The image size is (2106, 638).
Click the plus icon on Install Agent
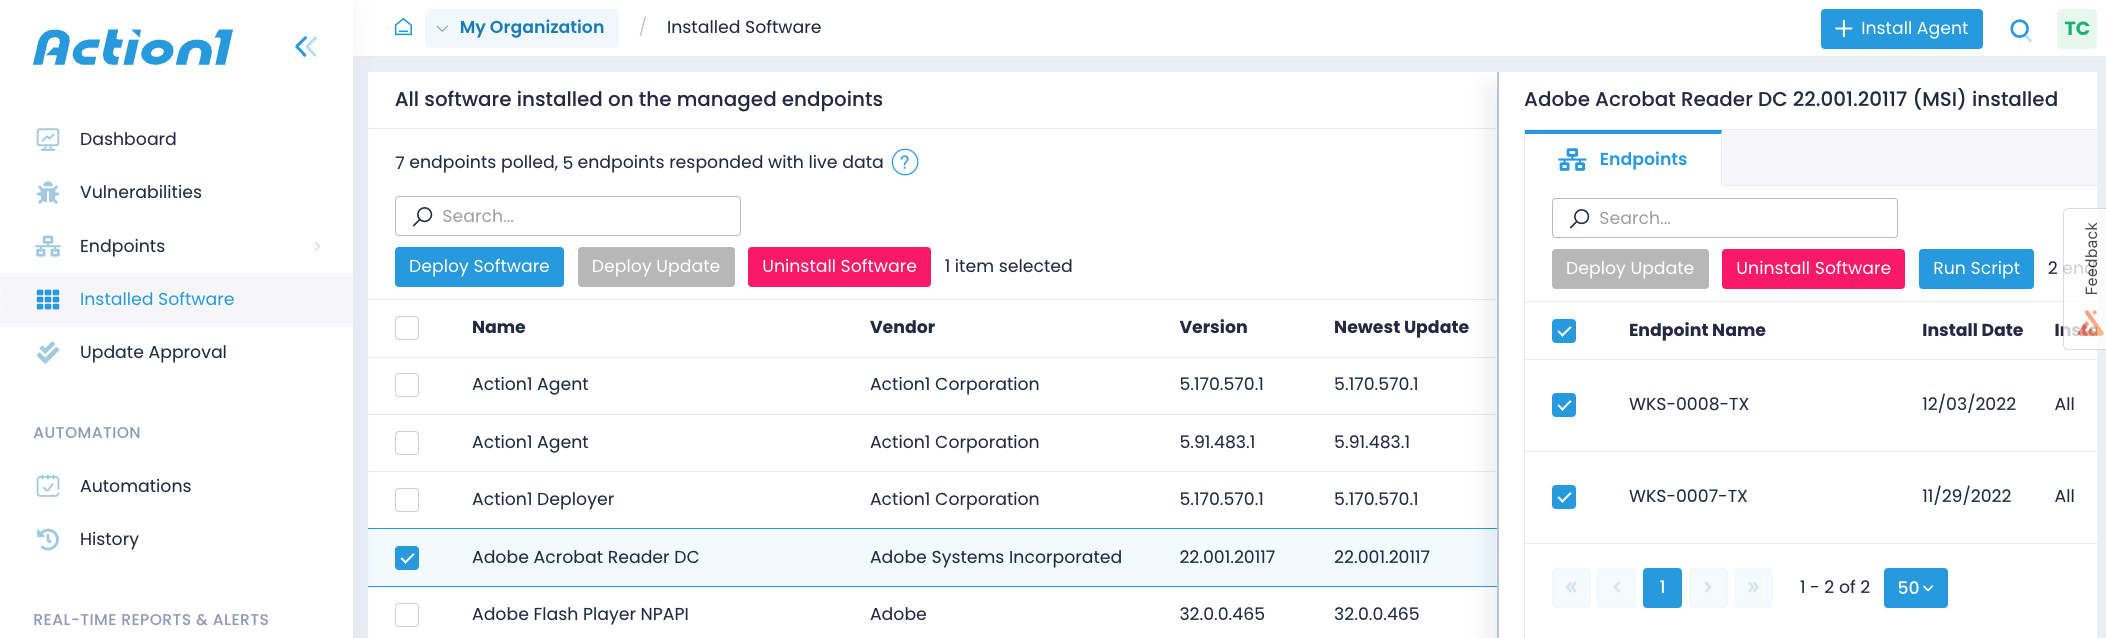click(1844, 29)
